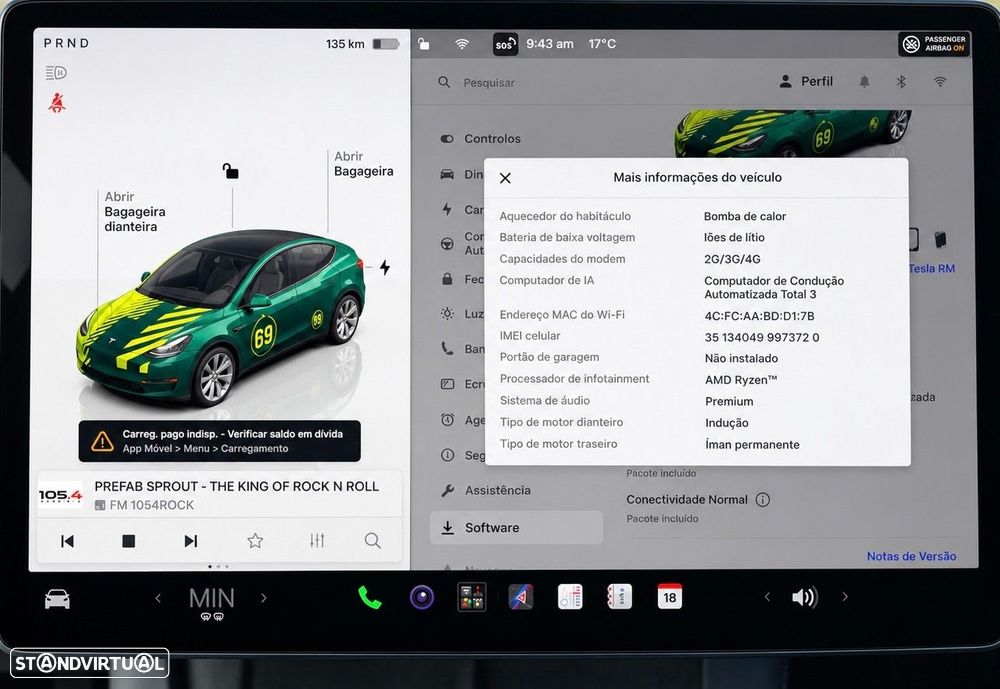
Task: Tap the headlight indicator icon
Action: (x=56, y=73)
